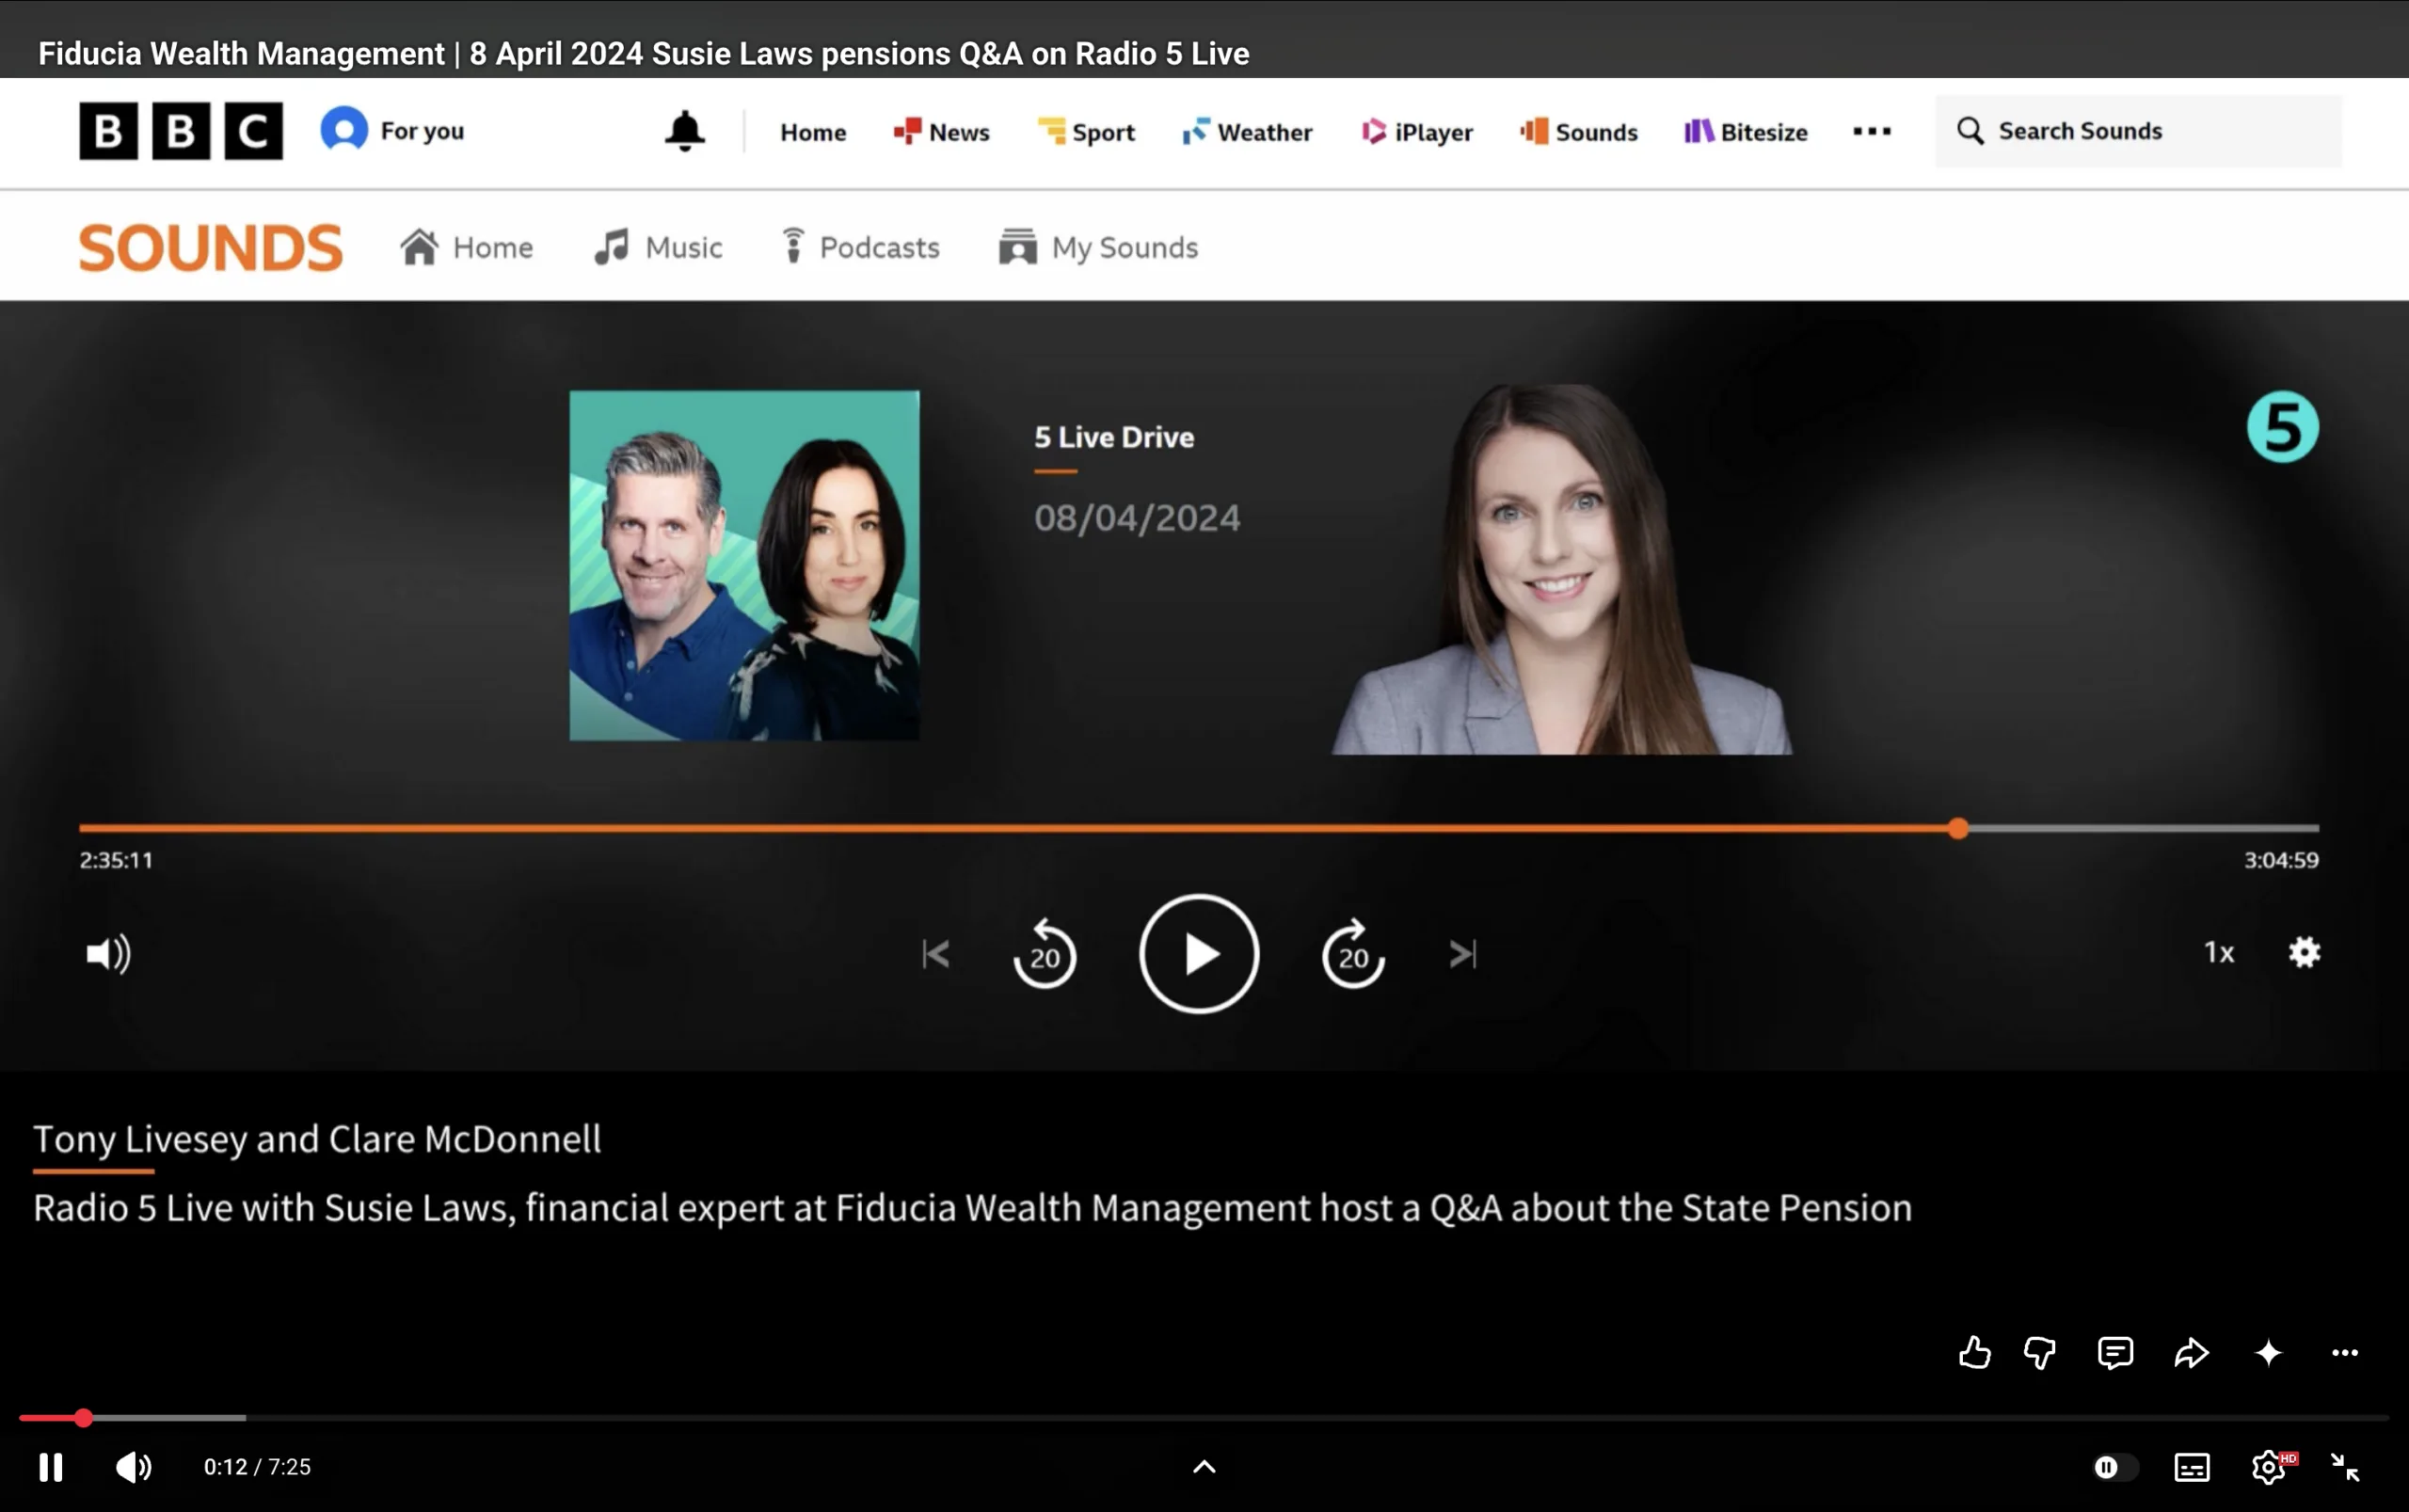Viewport: 2409px width, 1512px height.
Task: Rewind 20 seconds in Sounds player
Action: [x=1045, y=954]
